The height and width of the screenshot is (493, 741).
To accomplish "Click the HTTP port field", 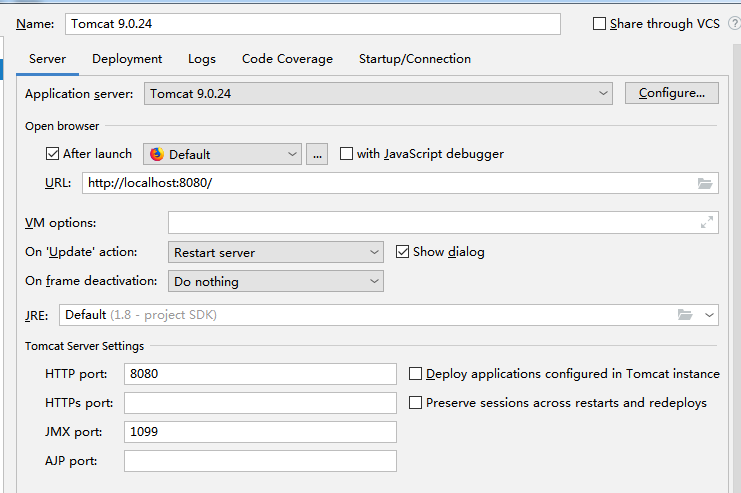I will (260, 374).
